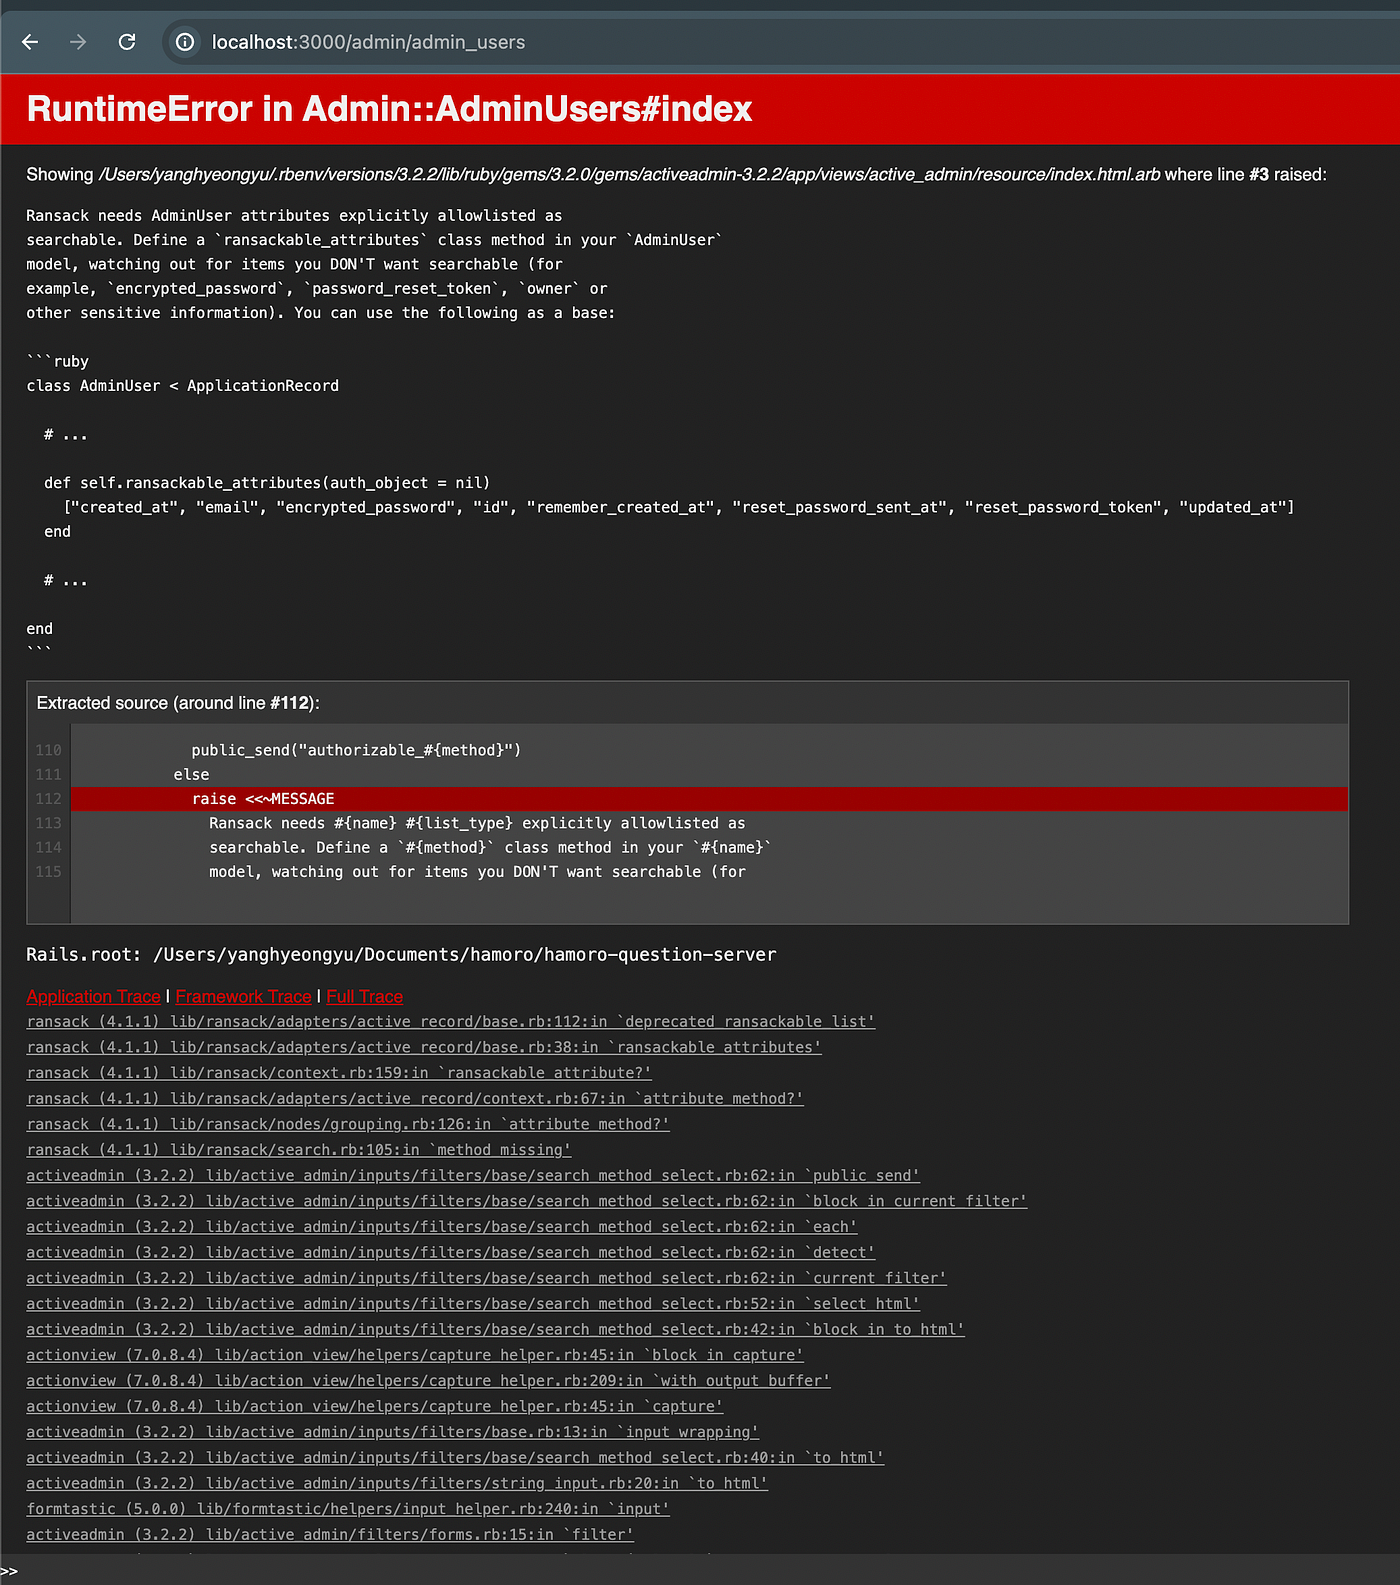This screenshot has width=1400, height=1585.
Task: Open trace line search_method_select.rb:62 in current_filter
Action: coord(487,1278)
